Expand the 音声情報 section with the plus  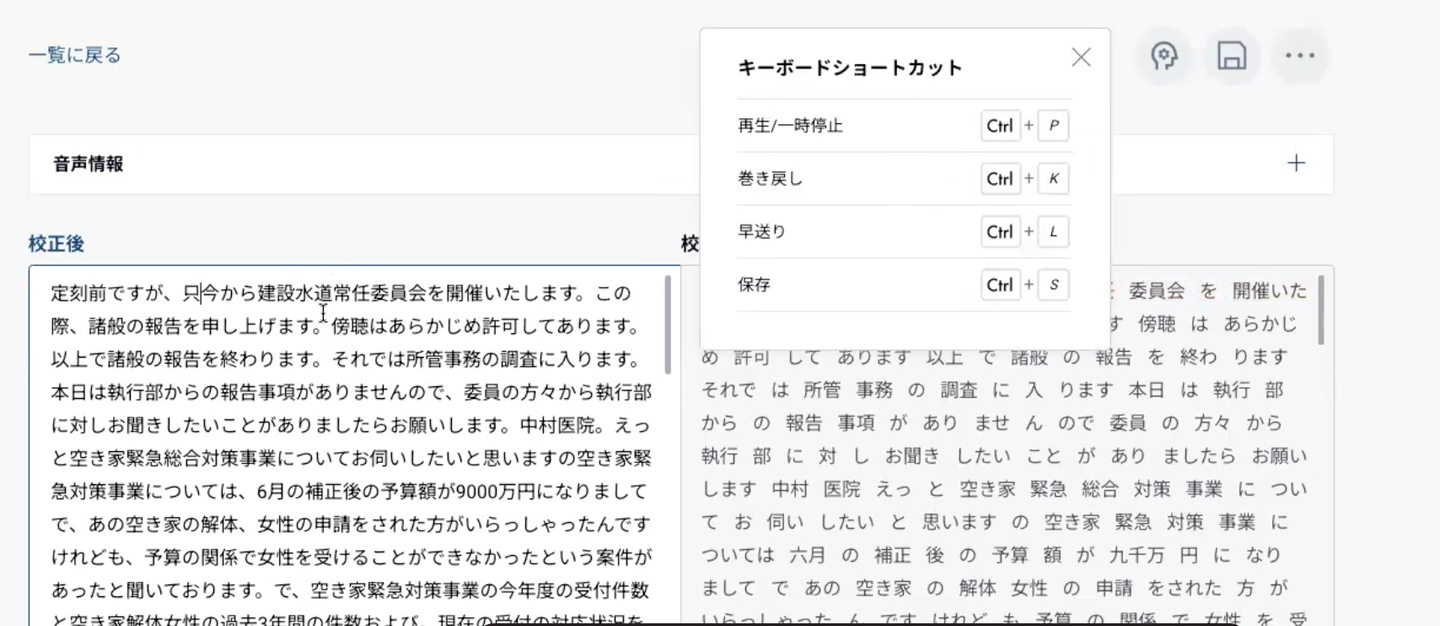click(x=1296, y=163)
